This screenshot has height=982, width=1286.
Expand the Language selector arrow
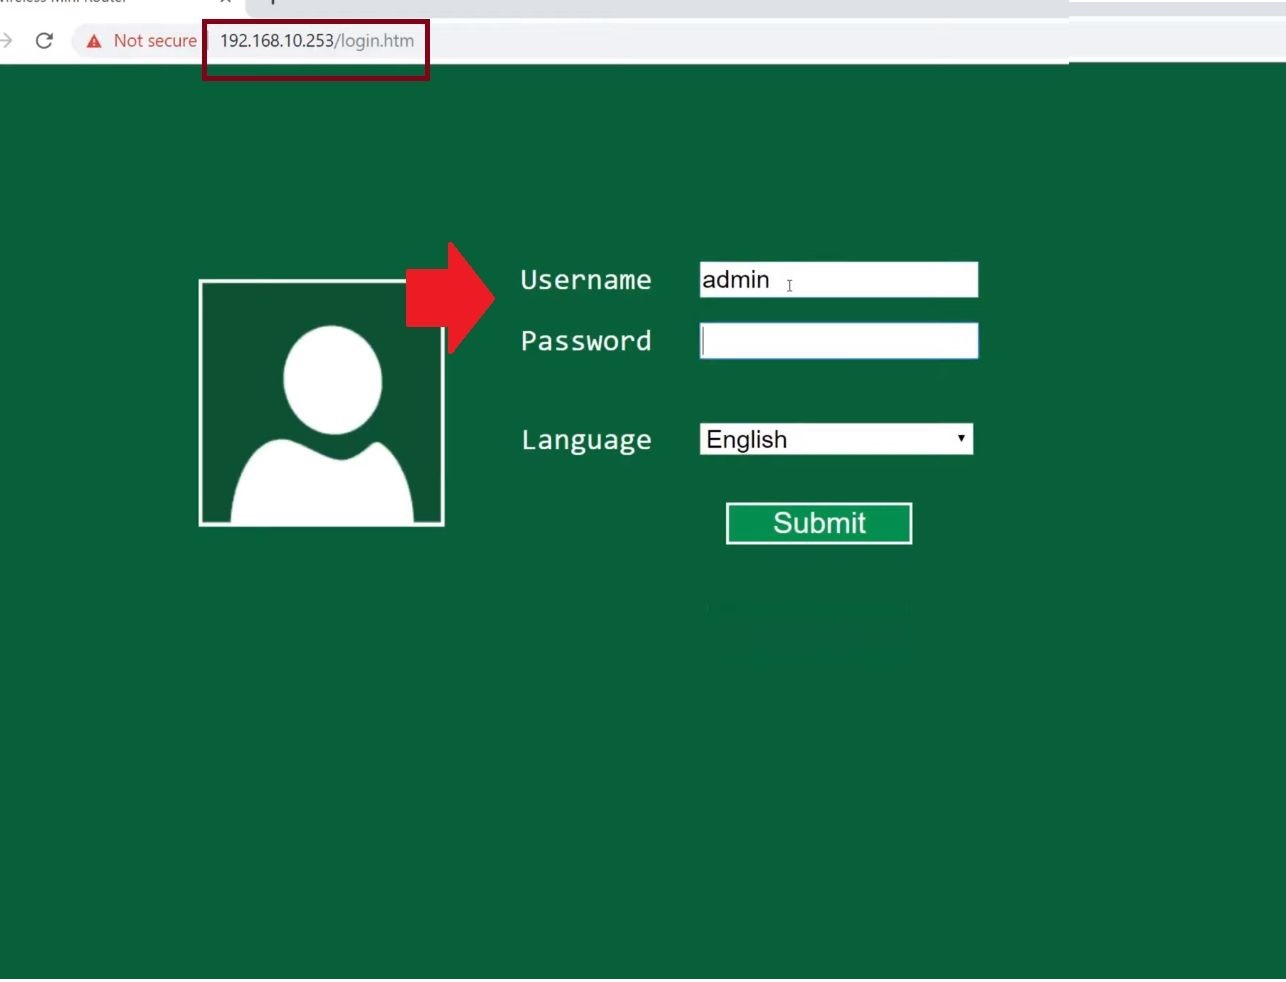(960, 439)
